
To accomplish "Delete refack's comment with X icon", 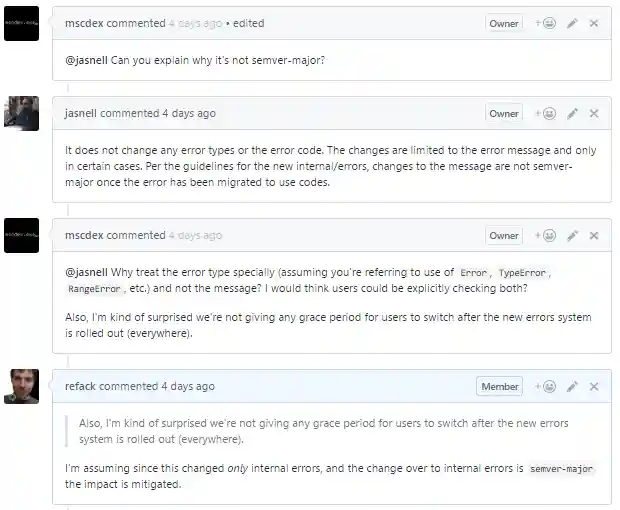I will click(x=594, y=387).
